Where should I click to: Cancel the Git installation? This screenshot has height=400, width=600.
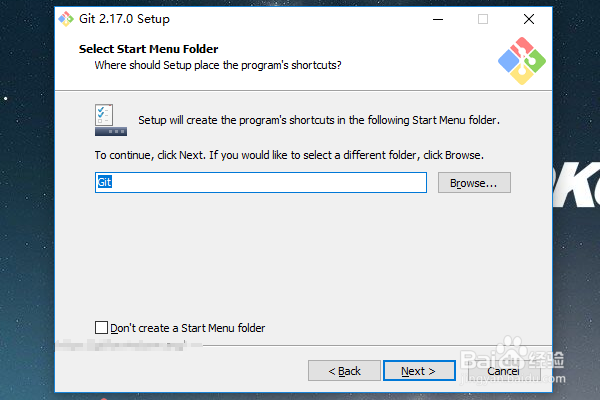503,371
